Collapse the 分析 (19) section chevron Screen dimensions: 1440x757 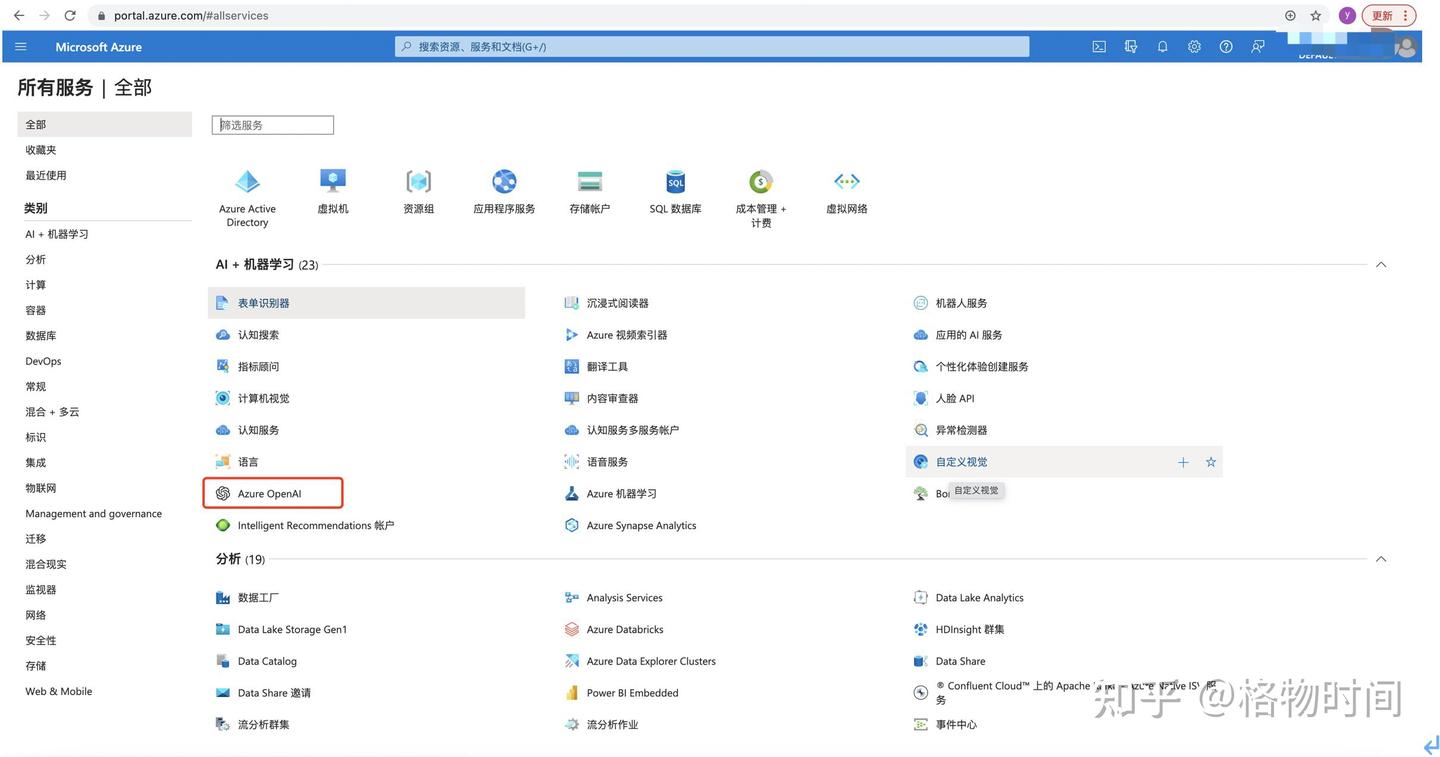pyautogui.click(x=1380, y=559)
